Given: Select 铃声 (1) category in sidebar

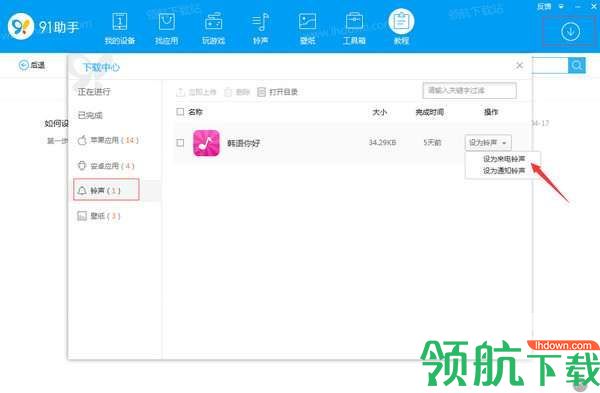Looking at the screenshot, I should [106, 189].
